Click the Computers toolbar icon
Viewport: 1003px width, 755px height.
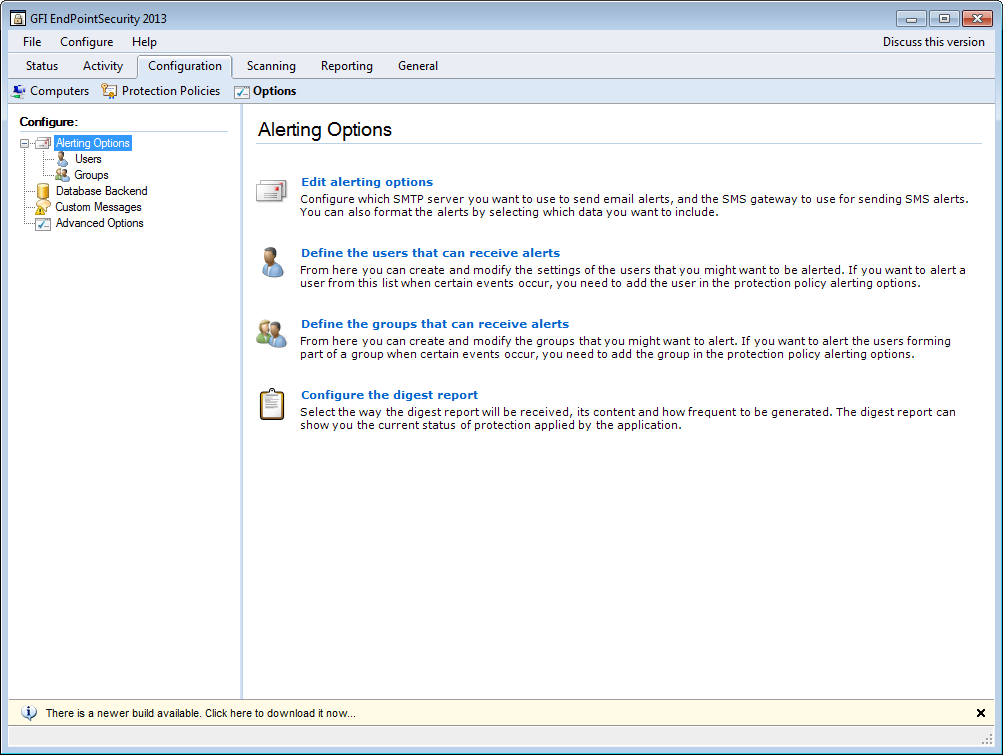pos(19,91)
